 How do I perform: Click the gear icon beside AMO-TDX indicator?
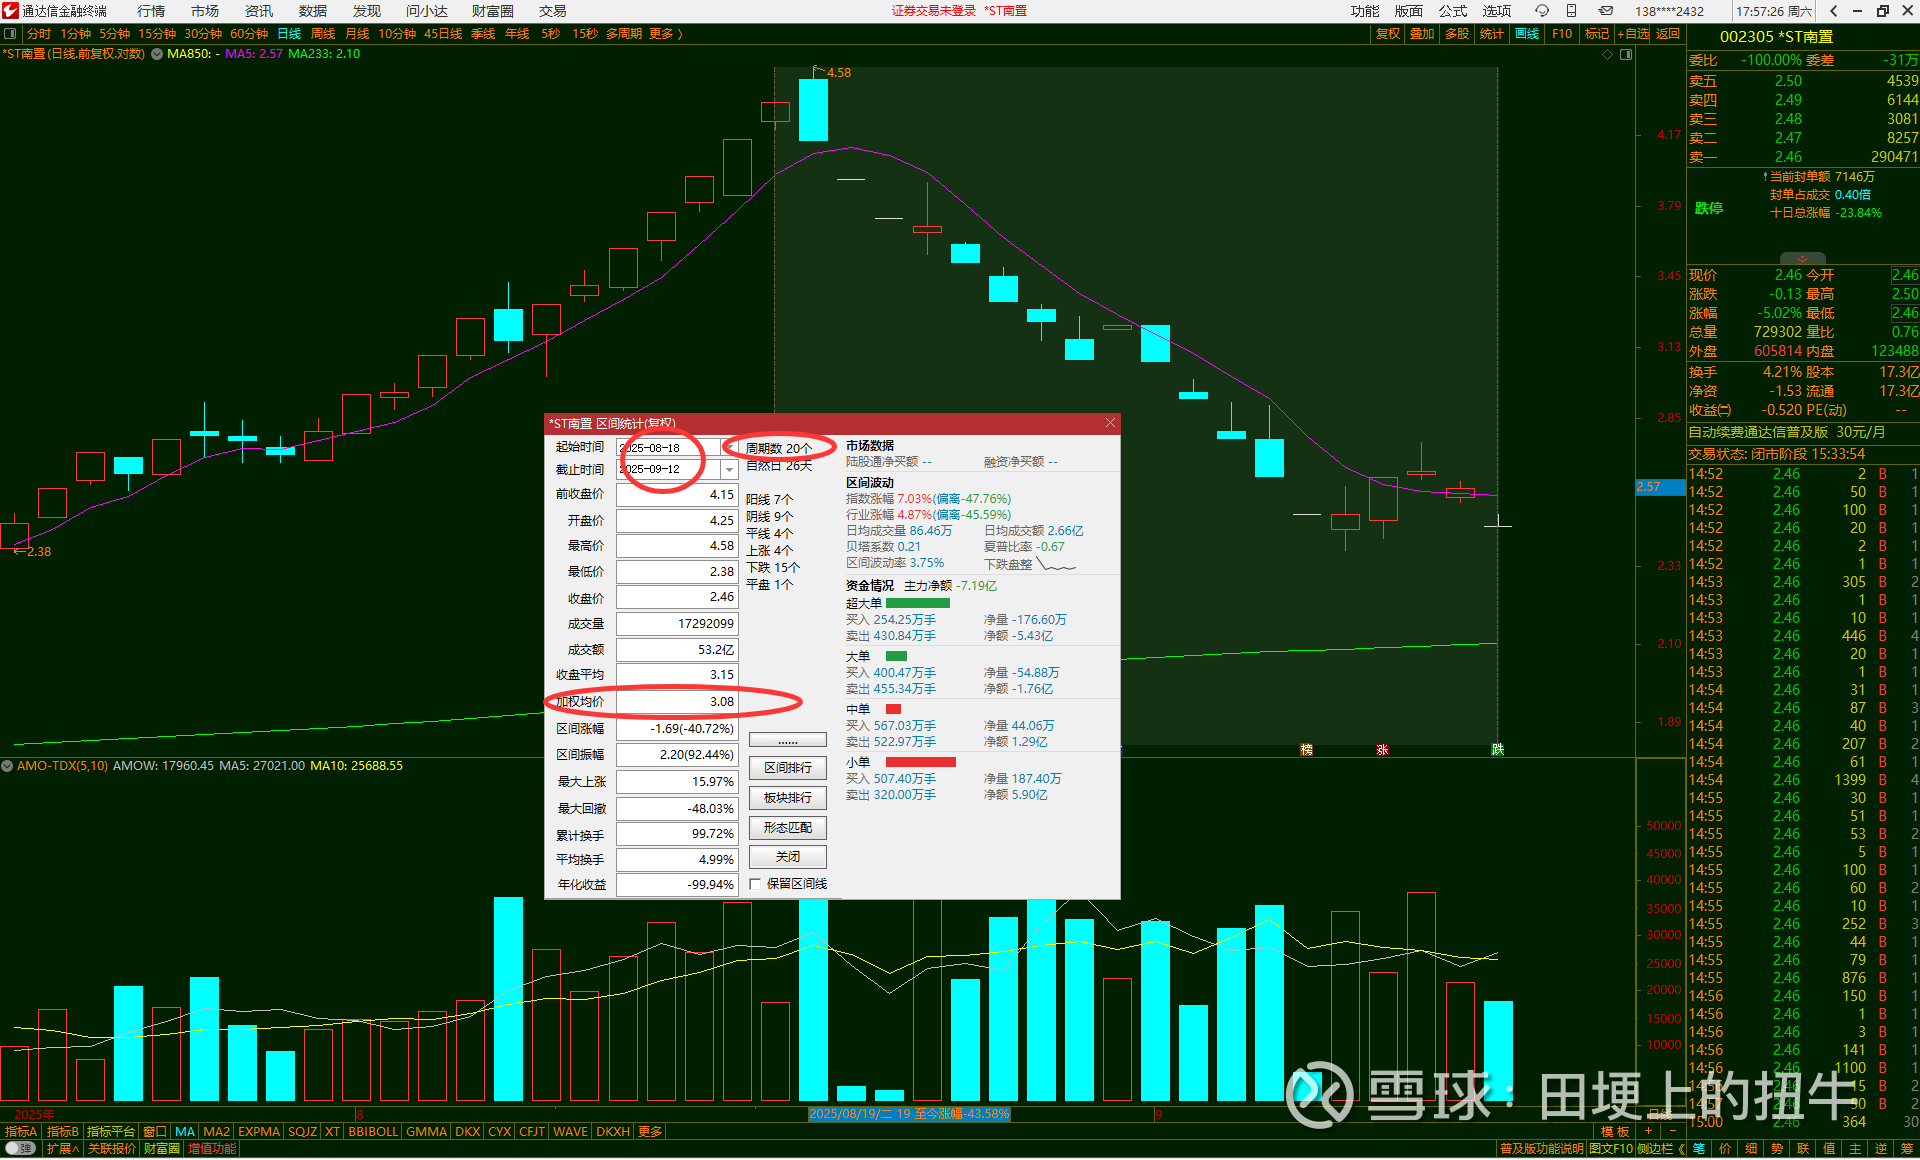tap(8, 766)
